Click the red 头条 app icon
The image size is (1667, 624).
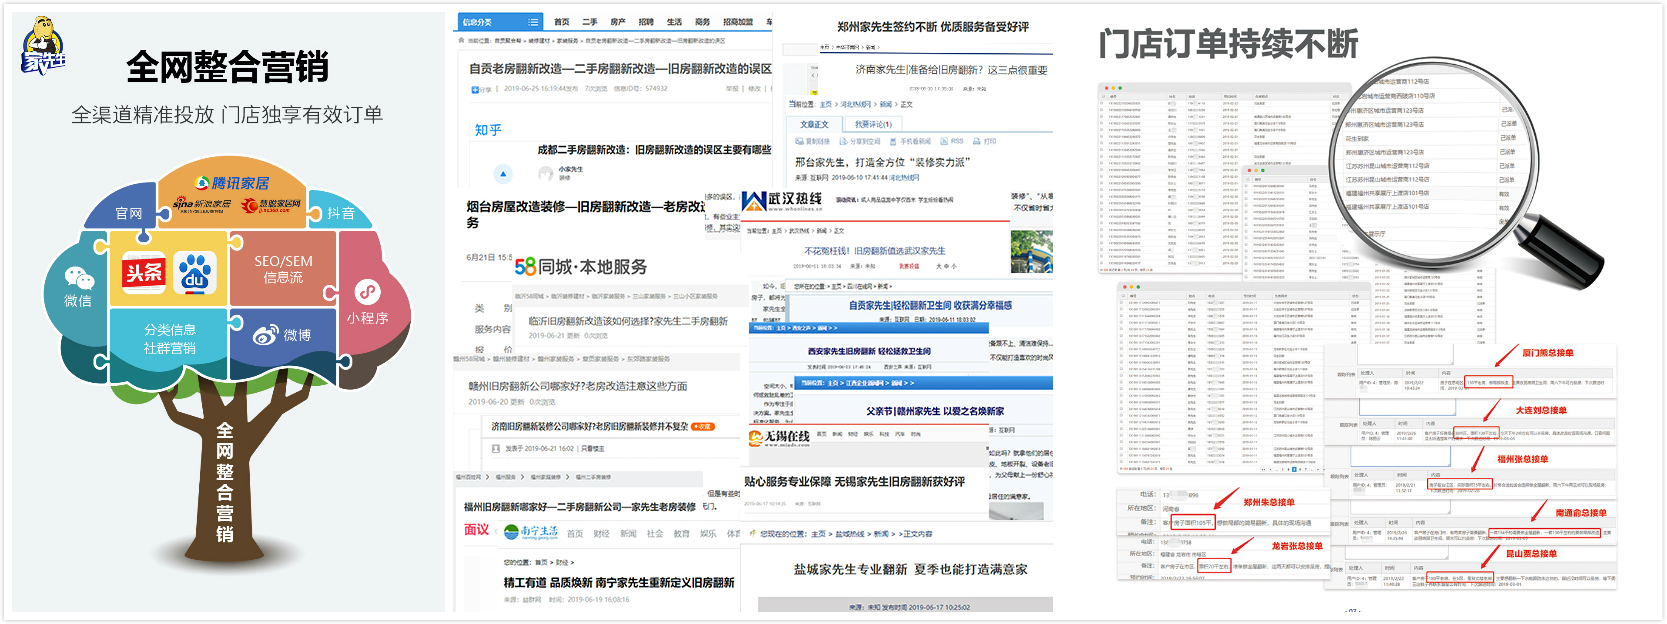coord(144,272)
